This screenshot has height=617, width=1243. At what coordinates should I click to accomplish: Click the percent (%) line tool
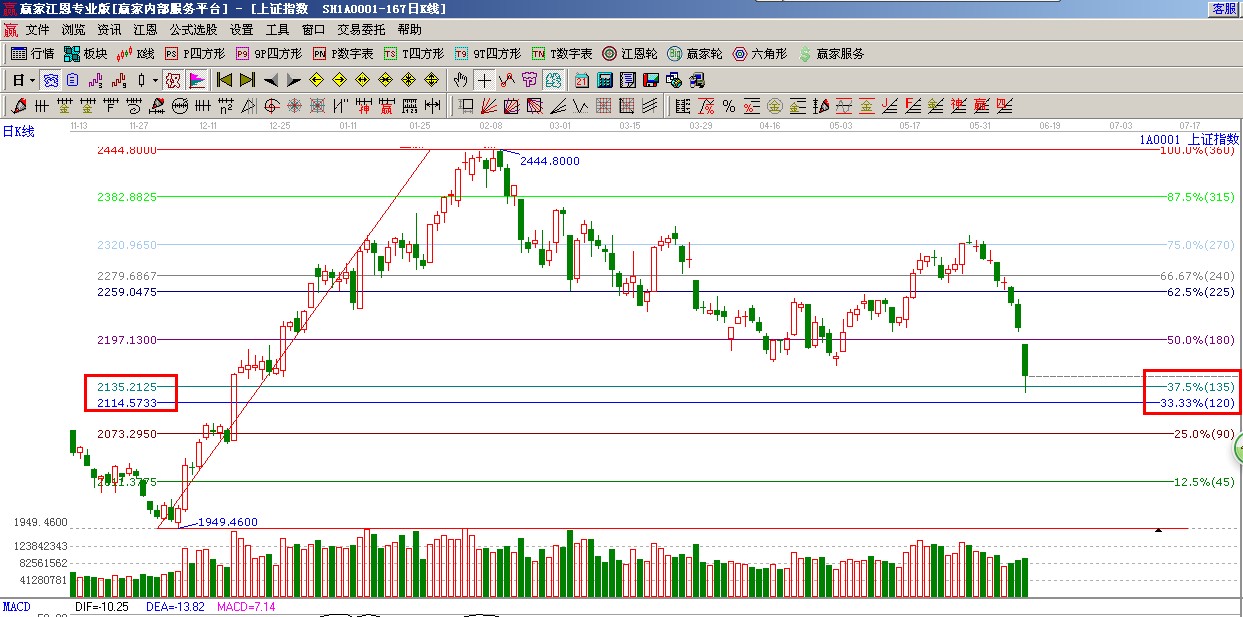tap(728, 106)
